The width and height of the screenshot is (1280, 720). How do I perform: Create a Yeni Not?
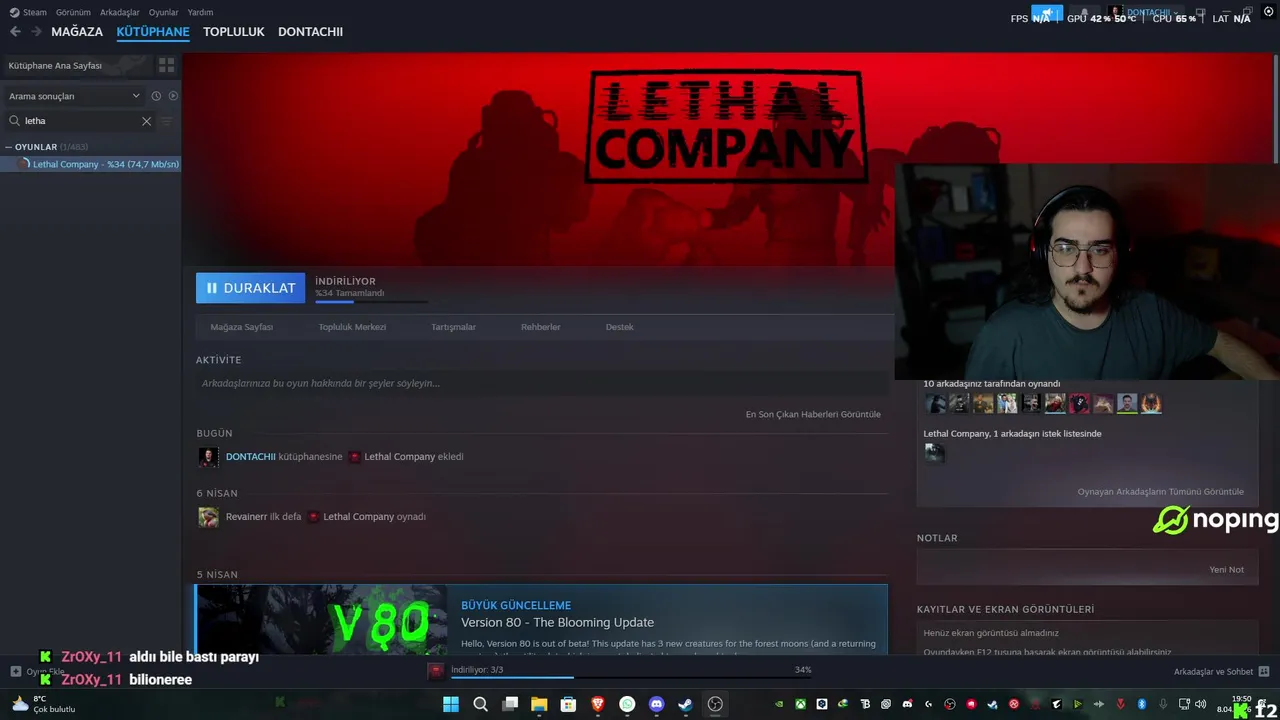1226,570
